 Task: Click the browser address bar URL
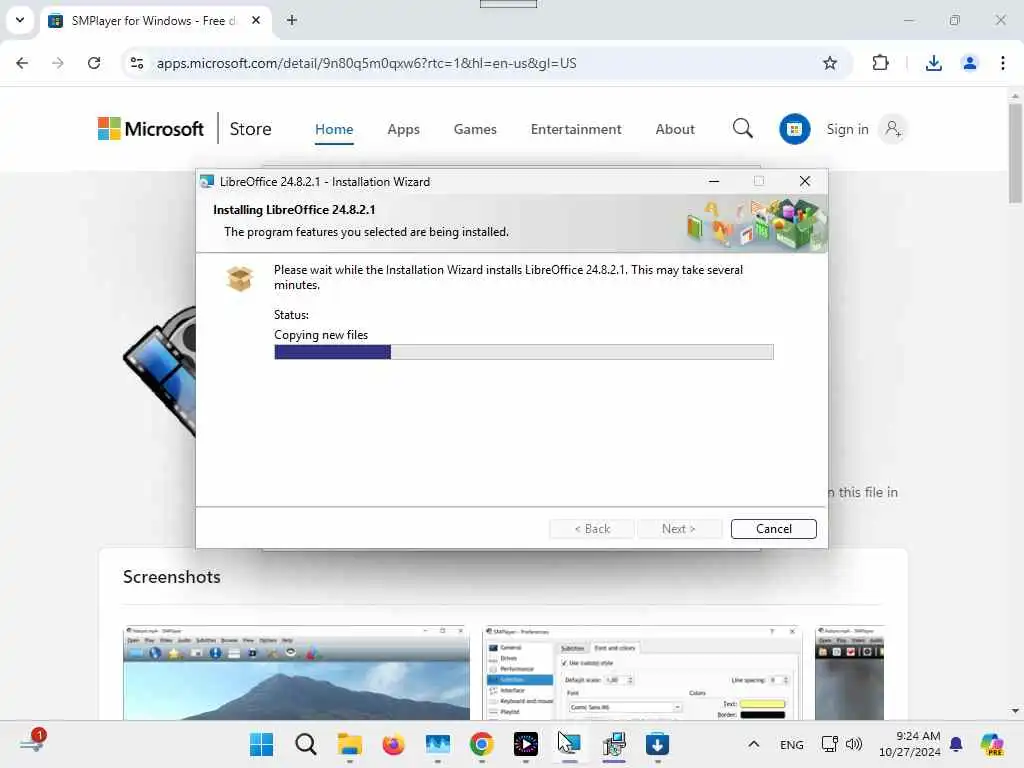pyautogui.click(x=366, y=63)
